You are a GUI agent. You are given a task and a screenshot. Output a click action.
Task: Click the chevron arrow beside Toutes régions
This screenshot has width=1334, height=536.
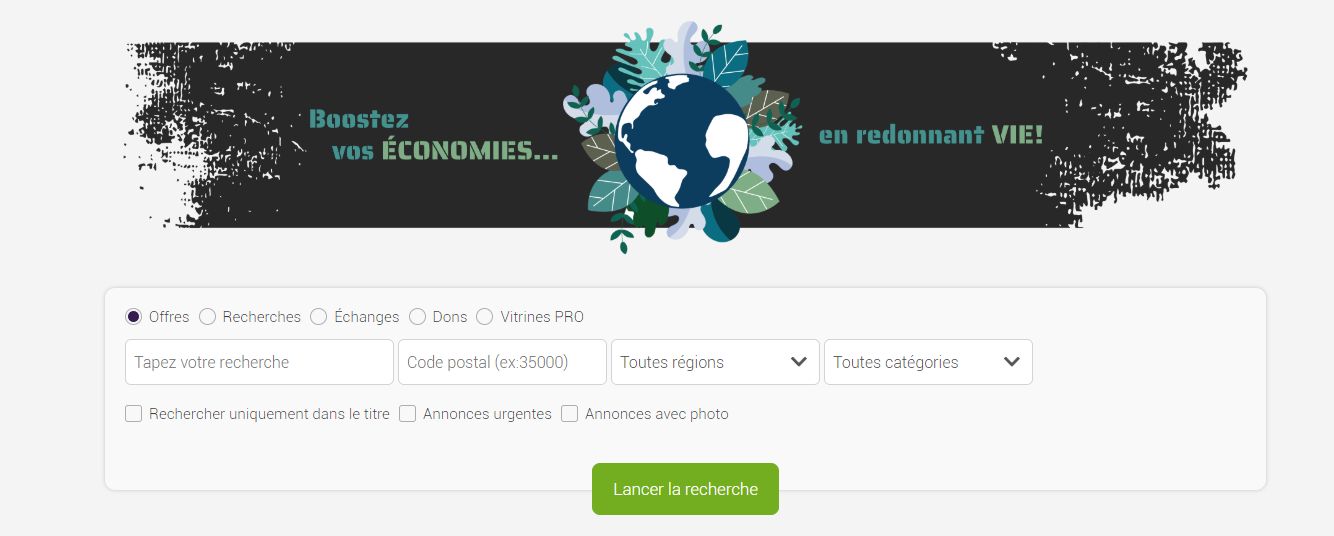pyautogui.click(x=798, y=362)
